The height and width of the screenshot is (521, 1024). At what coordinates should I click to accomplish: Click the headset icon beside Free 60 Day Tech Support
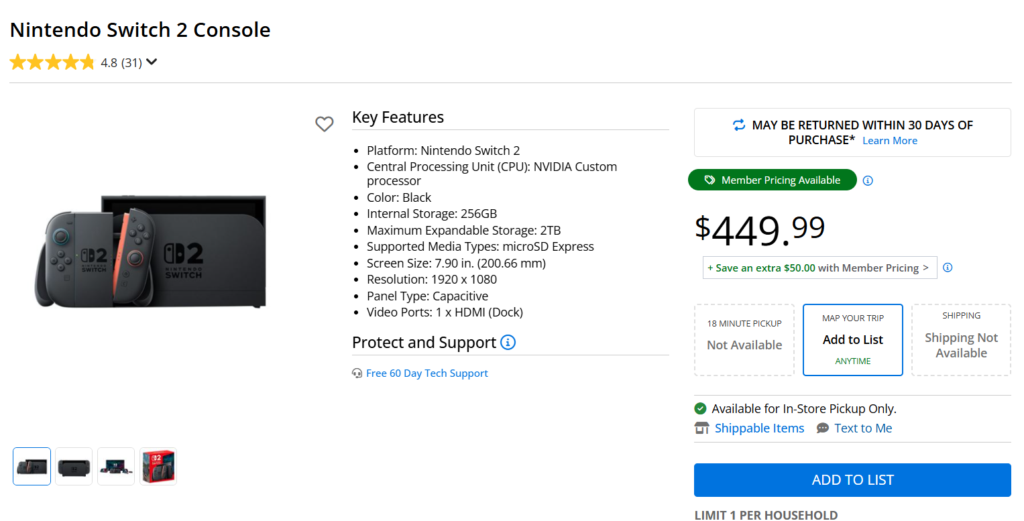point(357,373)
